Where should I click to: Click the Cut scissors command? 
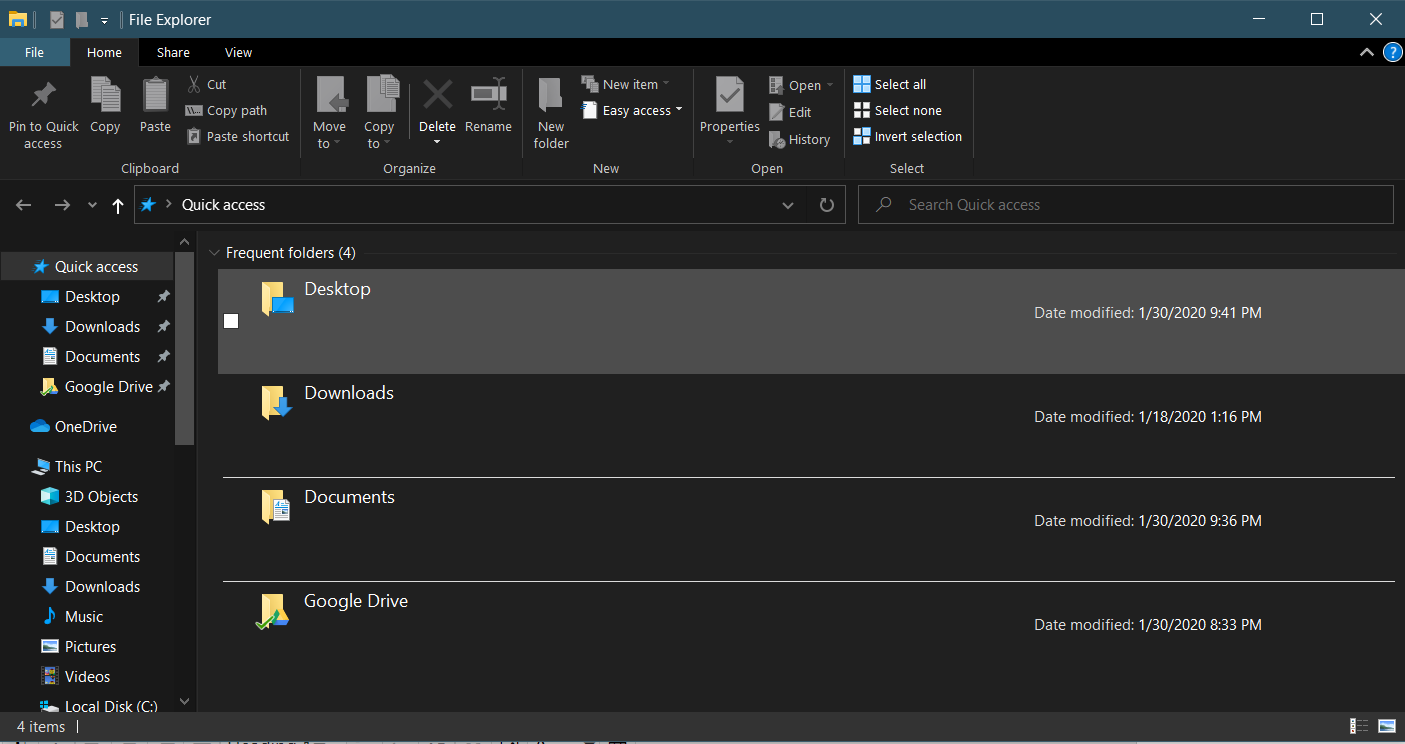point(207,84)
